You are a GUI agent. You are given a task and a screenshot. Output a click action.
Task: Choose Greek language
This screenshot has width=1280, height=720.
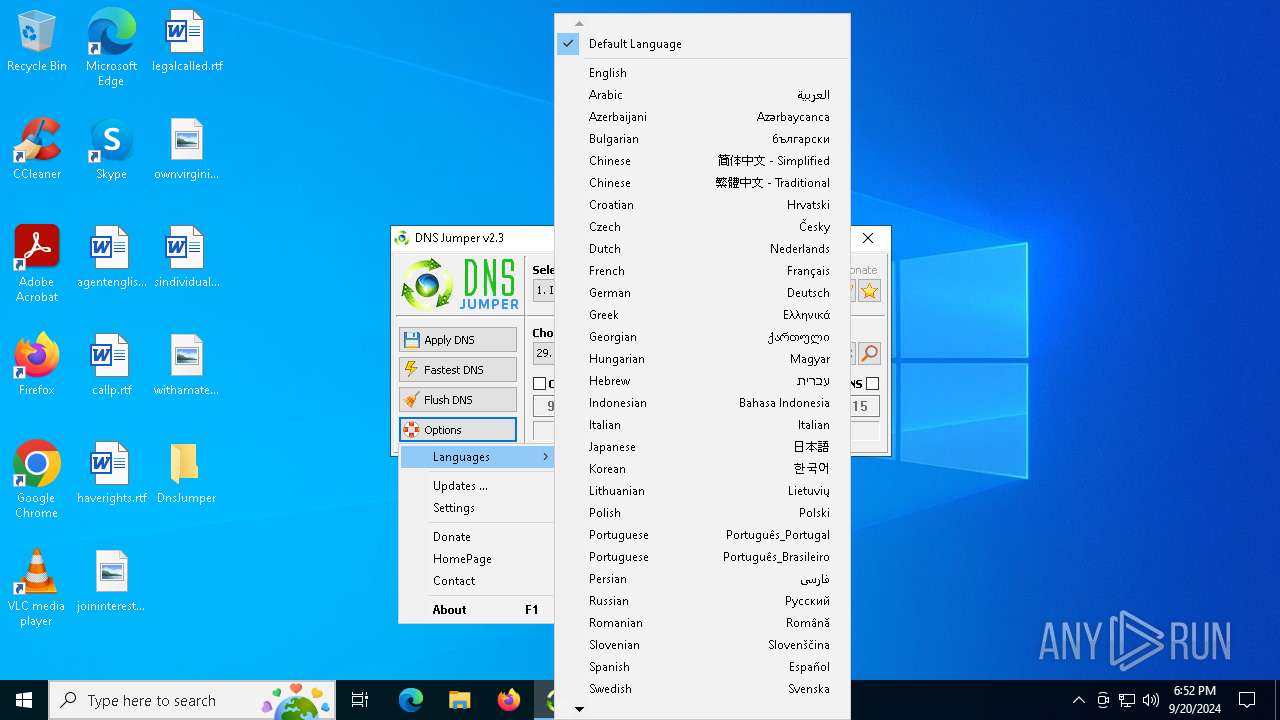[x=702, y=315]
